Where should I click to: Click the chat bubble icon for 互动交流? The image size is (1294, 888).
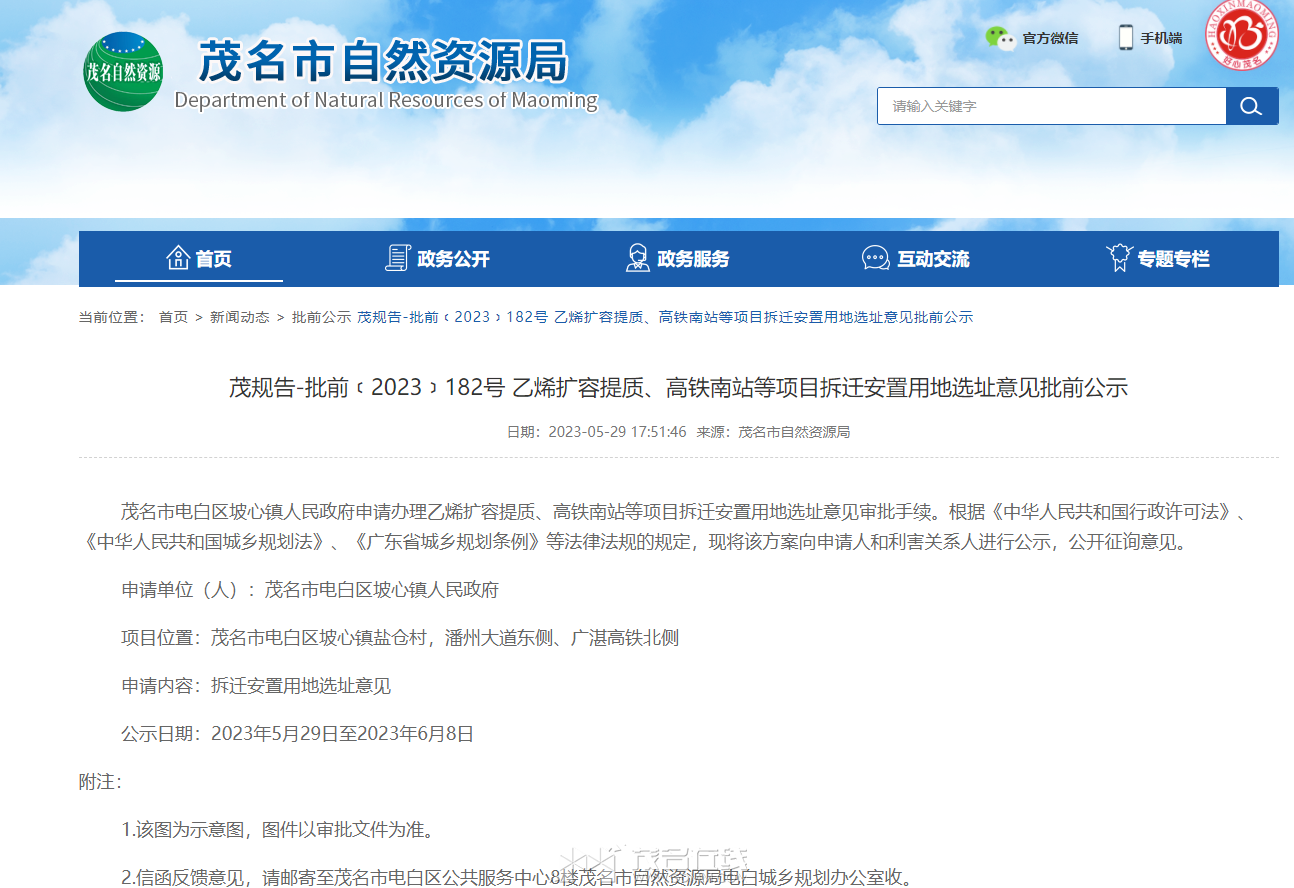[876, 258]
